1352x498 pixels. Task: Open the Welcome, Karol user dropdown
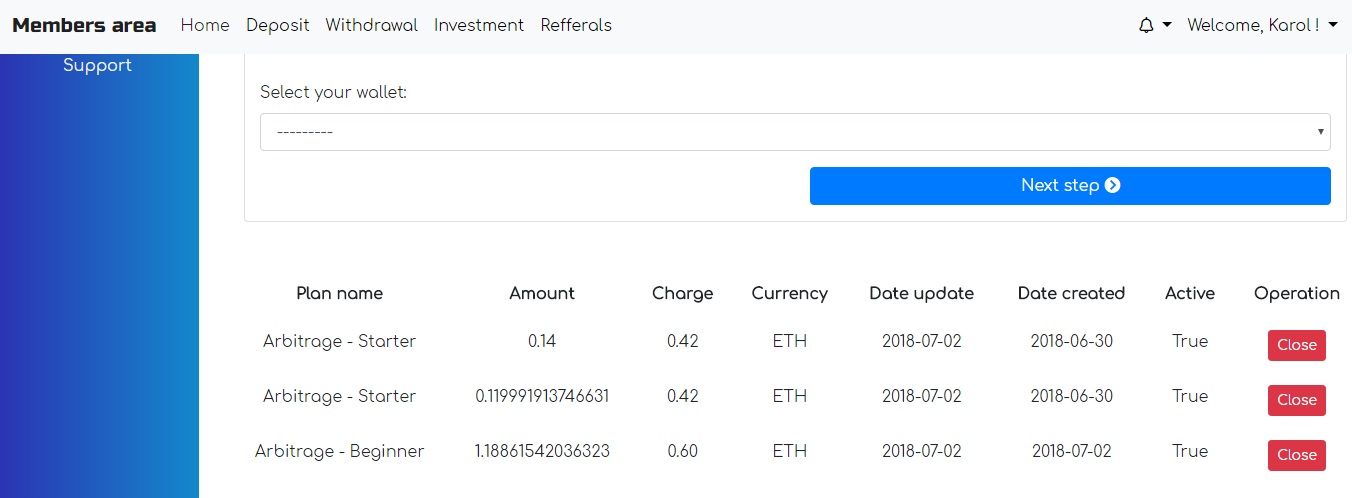point(1262,25)
